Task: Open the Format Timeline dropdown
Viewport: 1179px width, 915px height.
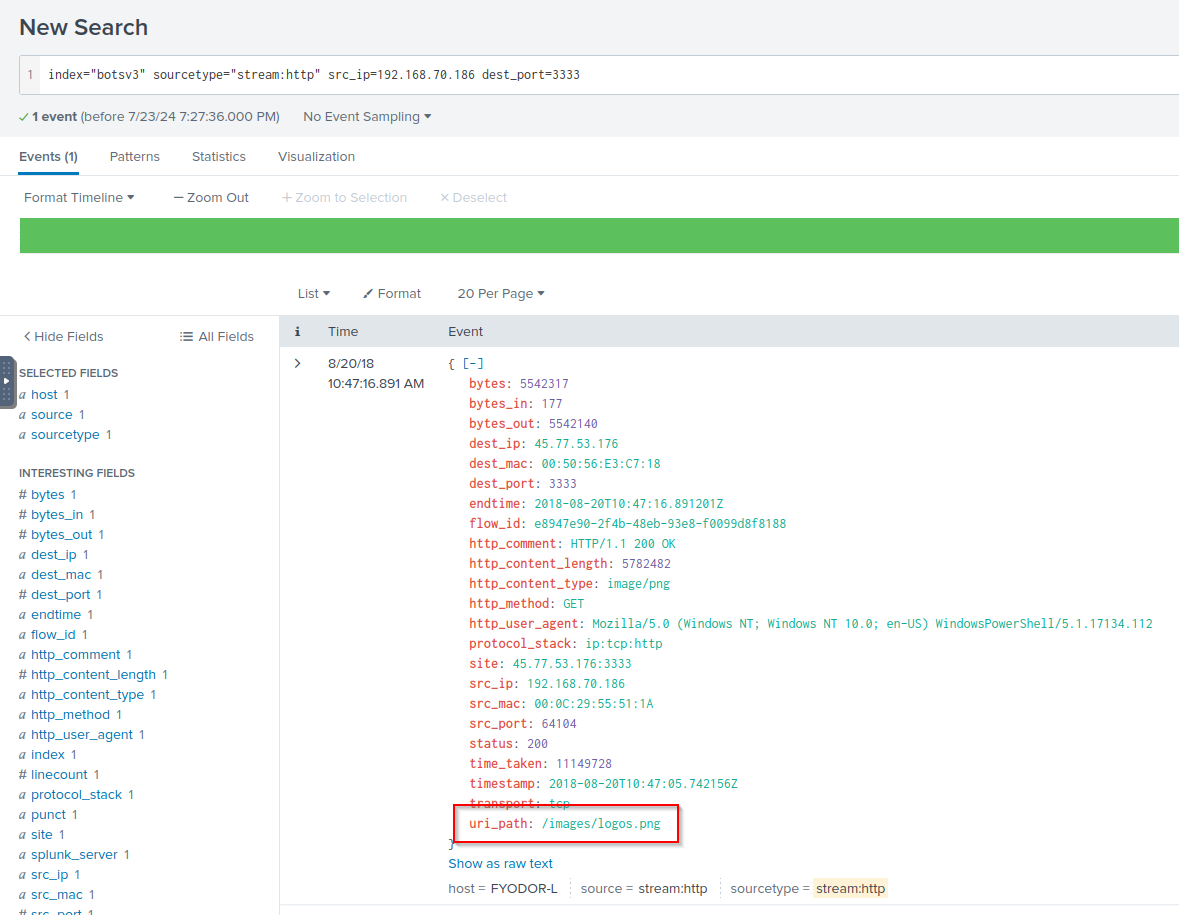Action: coord(79,198)
